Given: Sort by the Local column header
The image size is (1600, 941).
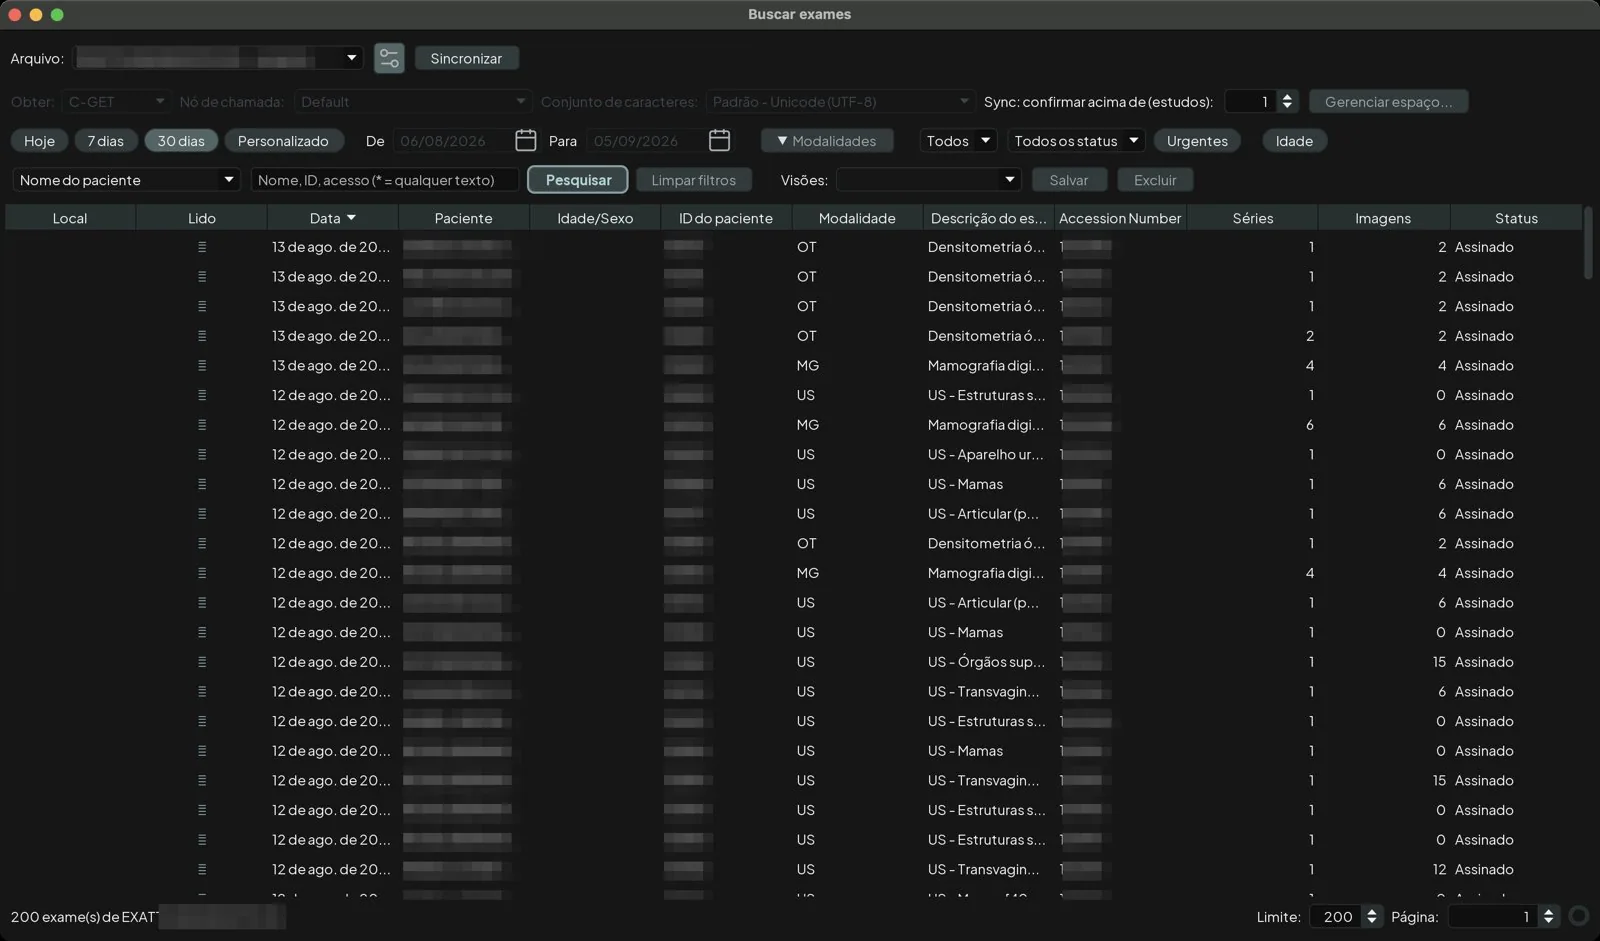Looking at the screenshot, I should 70,218.
